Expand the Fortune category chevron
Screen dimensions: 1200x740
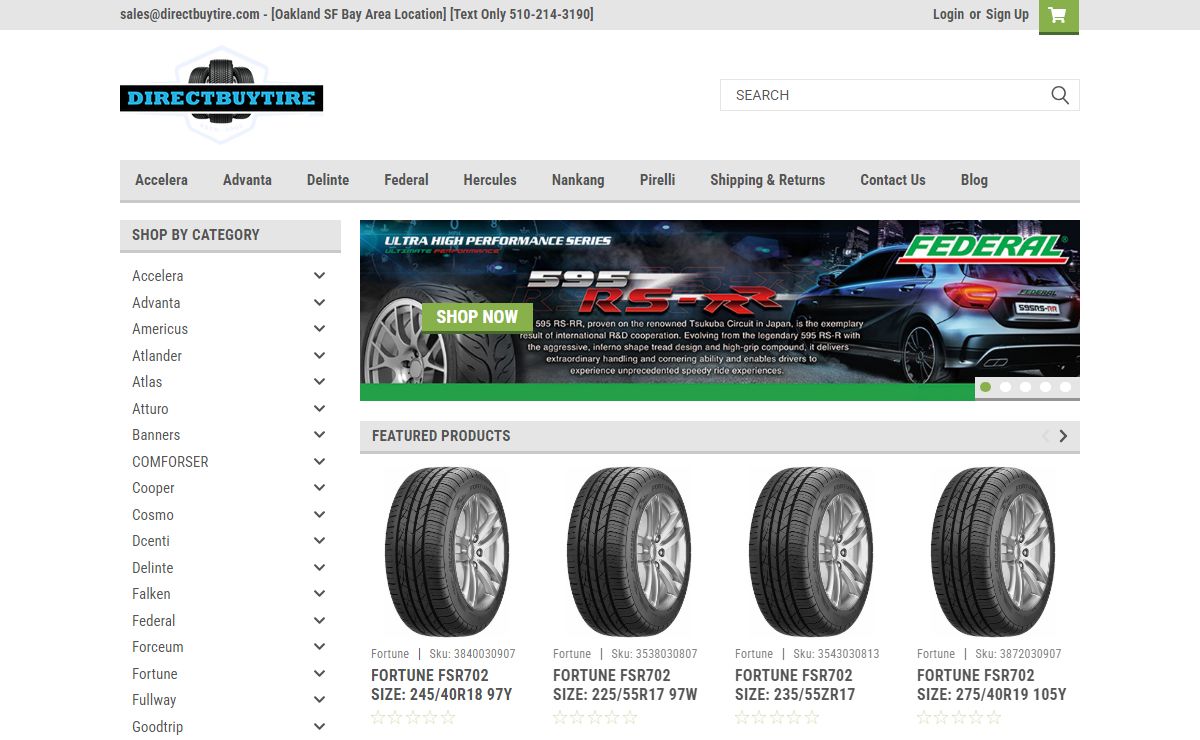[x=319, y=673]
